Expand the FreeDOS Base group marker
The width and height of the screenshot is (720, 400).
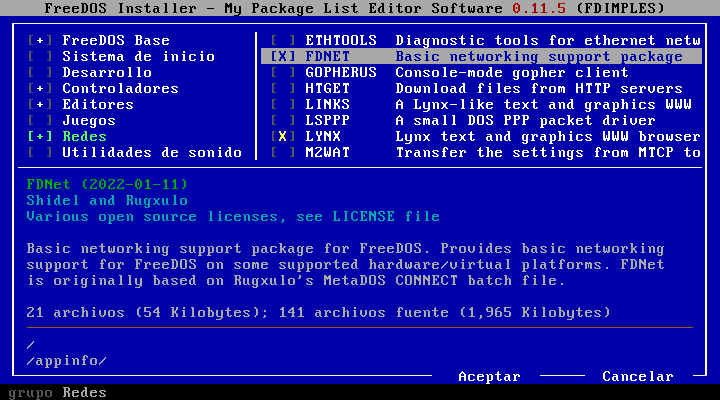click(x=41, y=41)
